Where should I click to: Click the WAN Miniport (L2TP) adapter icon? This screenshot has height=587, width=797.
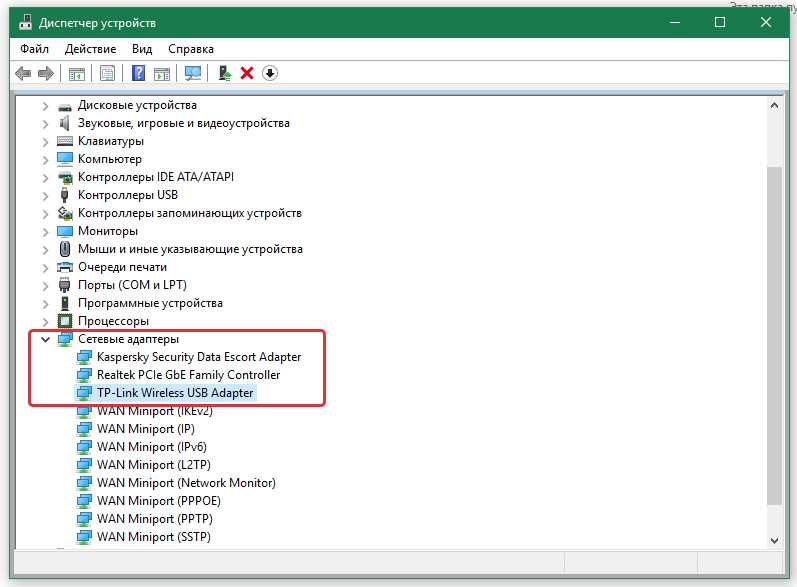click(84, 465)
